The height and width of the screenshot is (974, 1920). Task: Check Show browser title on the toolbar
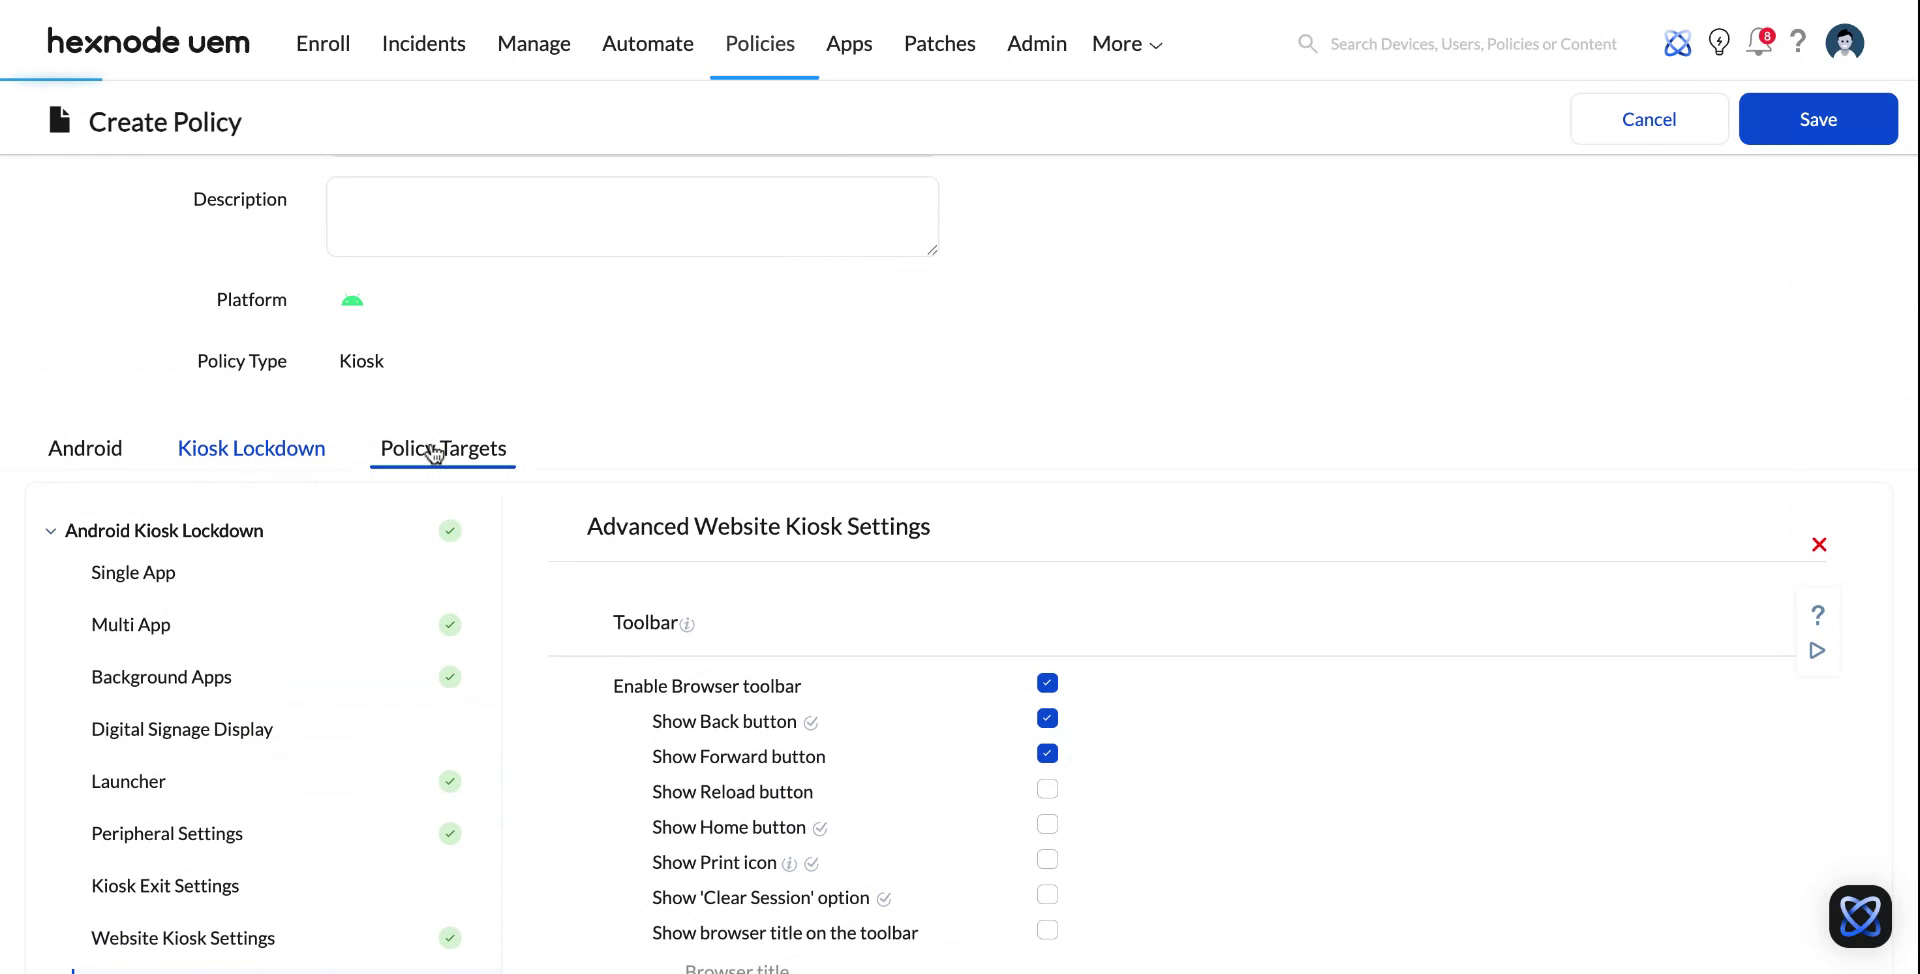[1047, 930]
